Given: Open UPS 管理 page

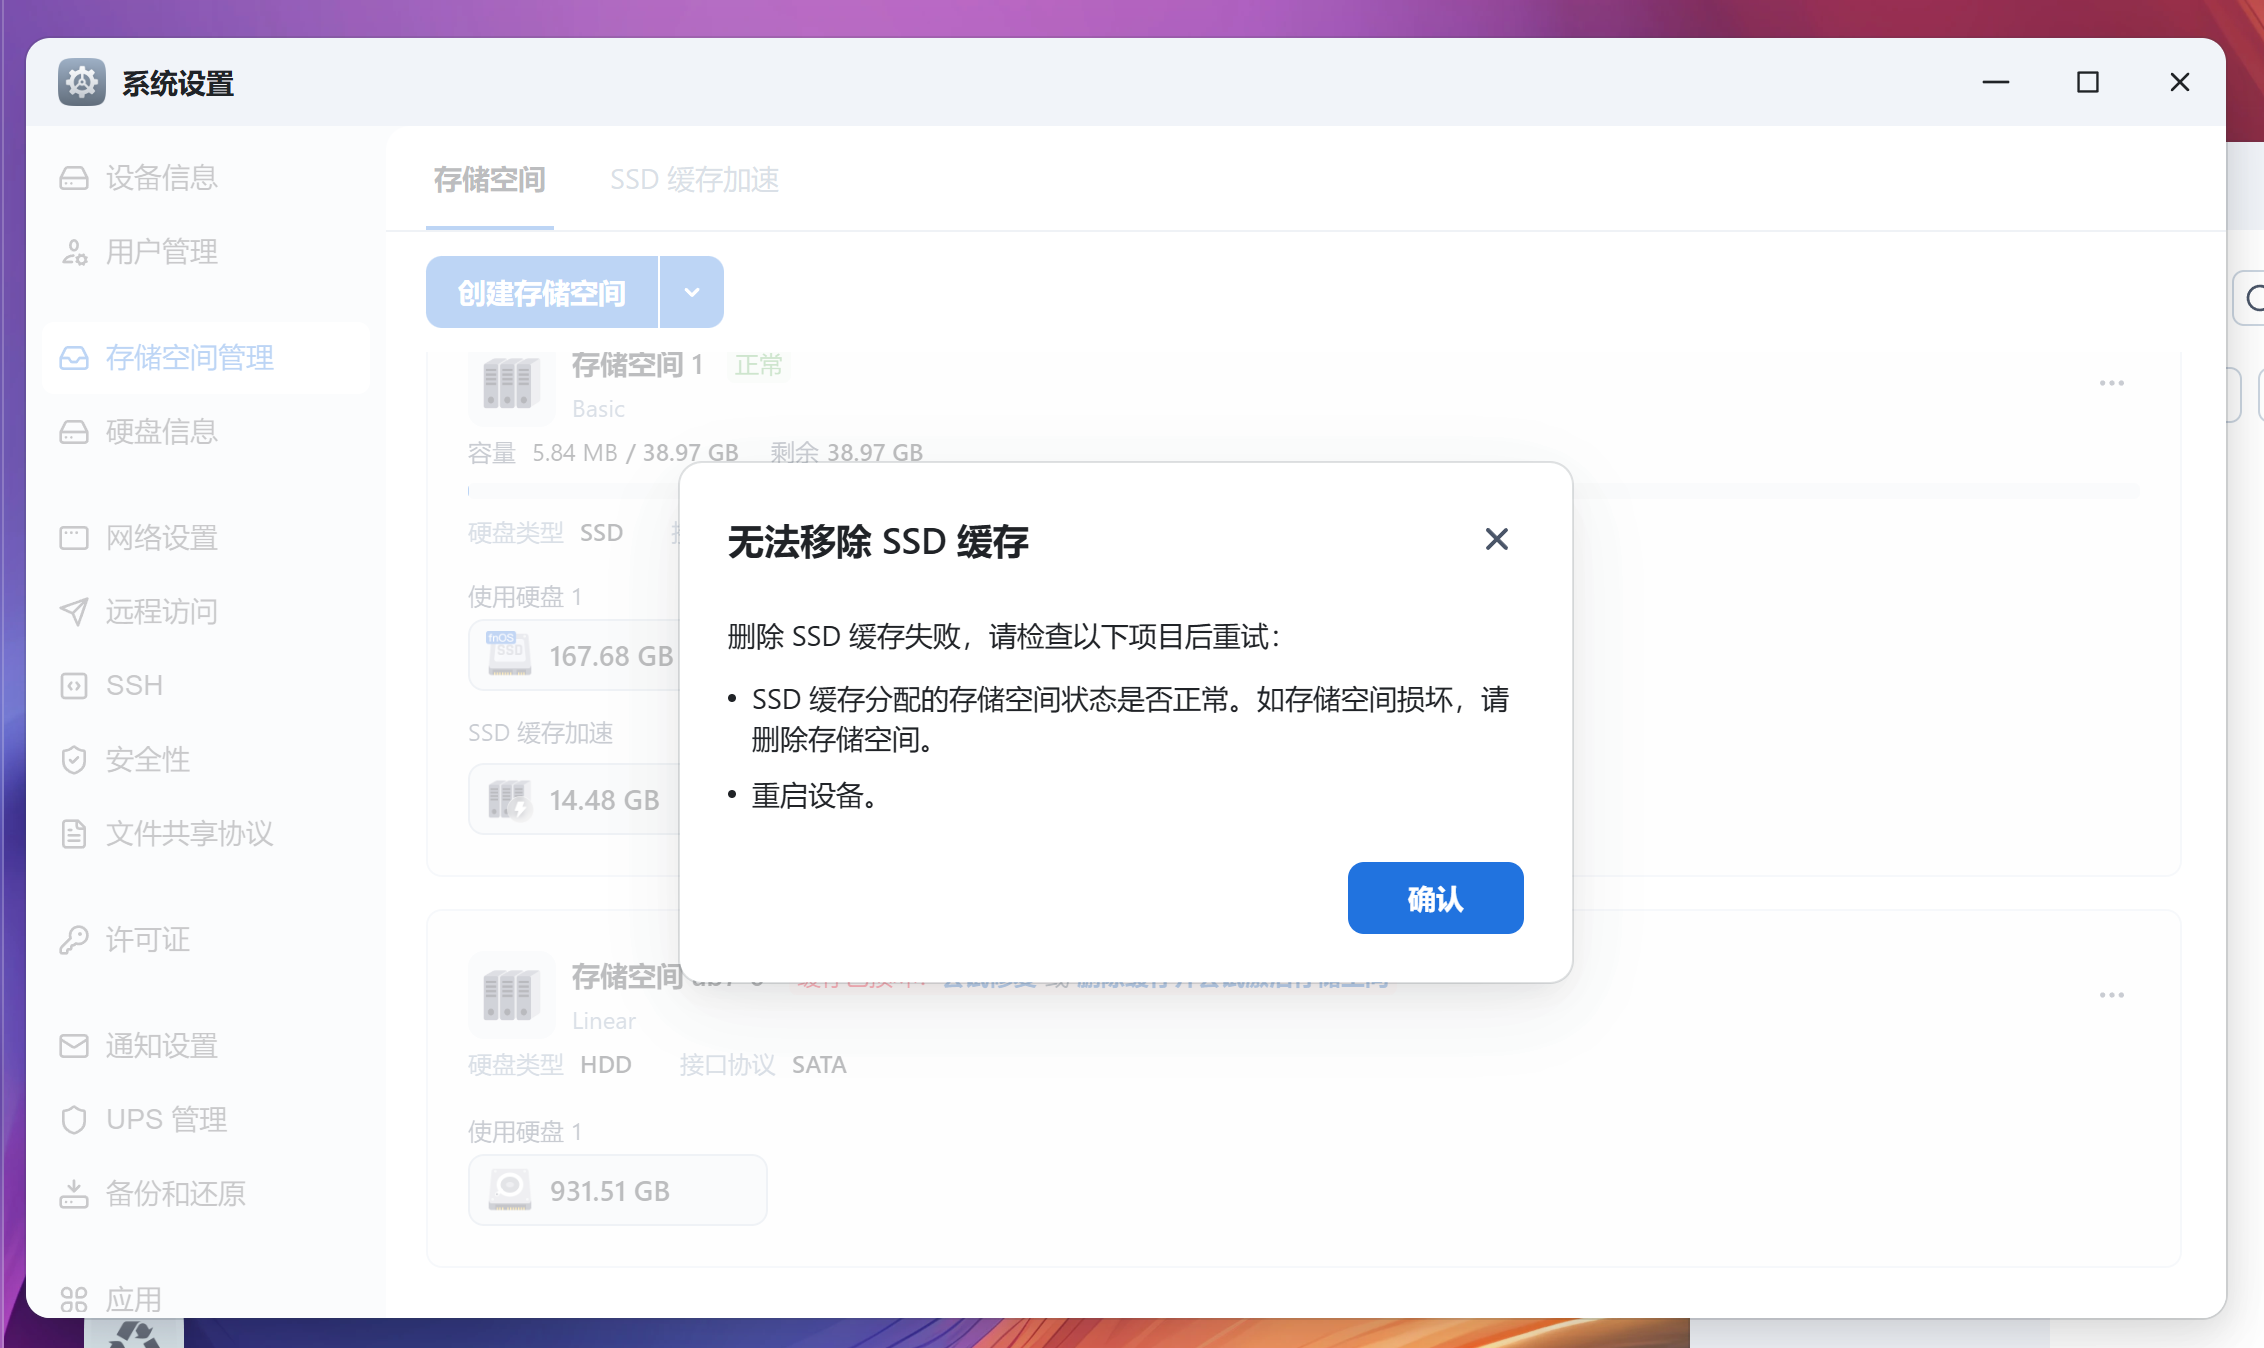Looking at the screenshot, I should pos(166,1119).
